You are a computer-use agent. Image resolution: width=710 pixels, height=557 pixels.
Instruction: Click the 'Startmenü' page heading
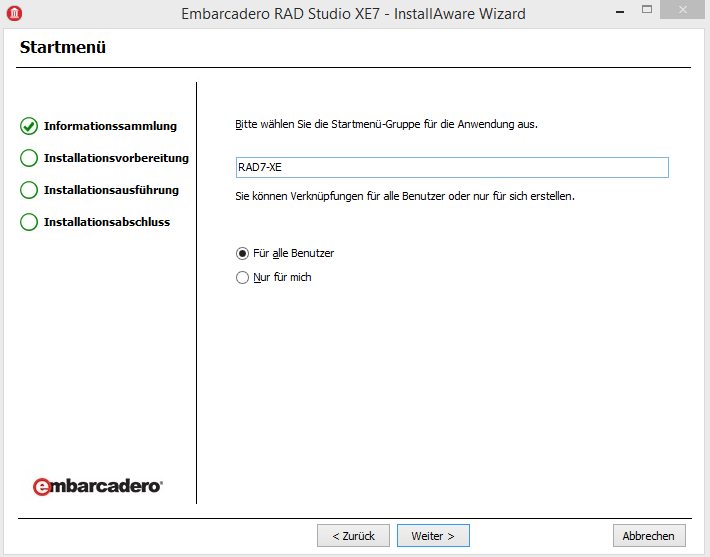click(62, 47)
